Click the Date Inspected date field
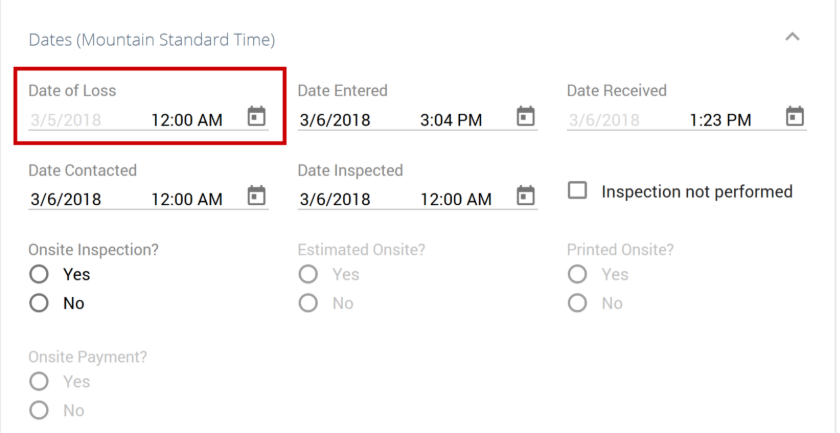Image resolution: width=840 pixels, height=433 pixels. click(335, 199)
